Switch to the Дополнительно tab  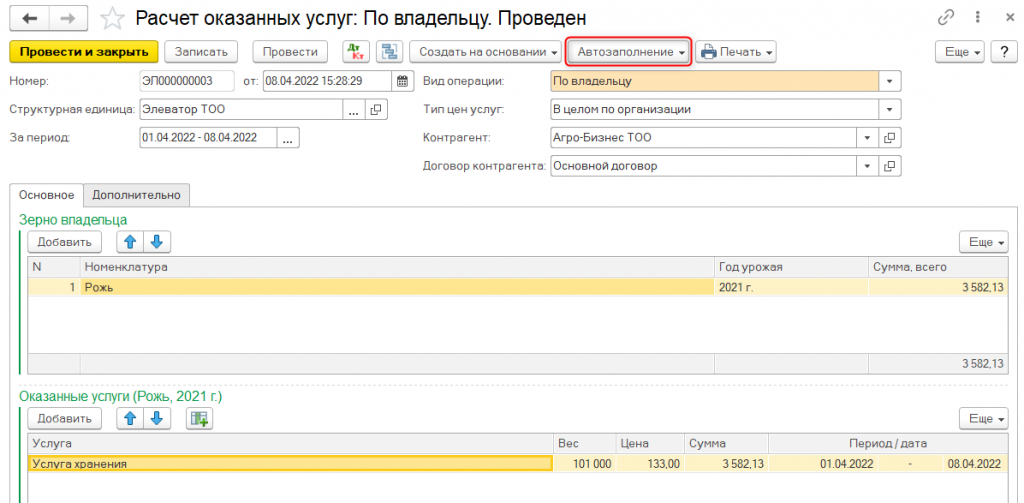point(137,195)
